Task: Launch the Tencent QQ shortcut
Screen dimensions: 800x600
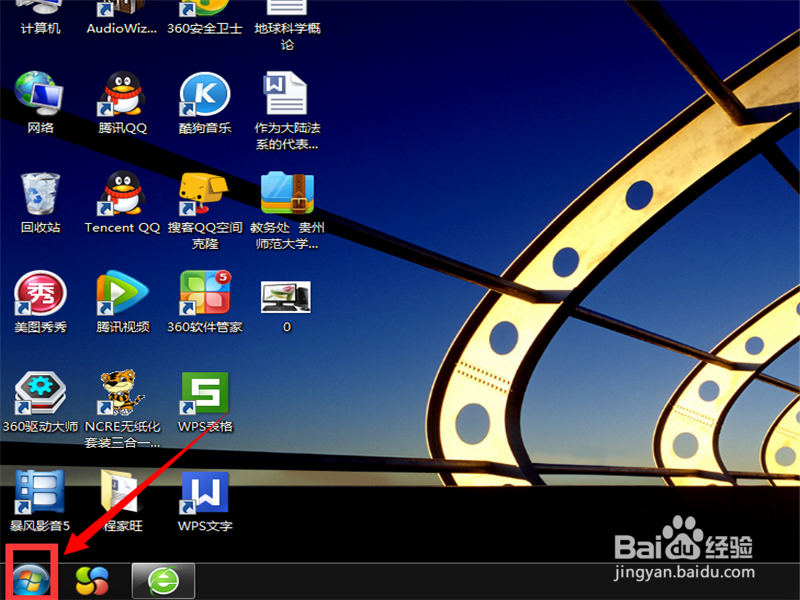Action: tap(122, 202)
